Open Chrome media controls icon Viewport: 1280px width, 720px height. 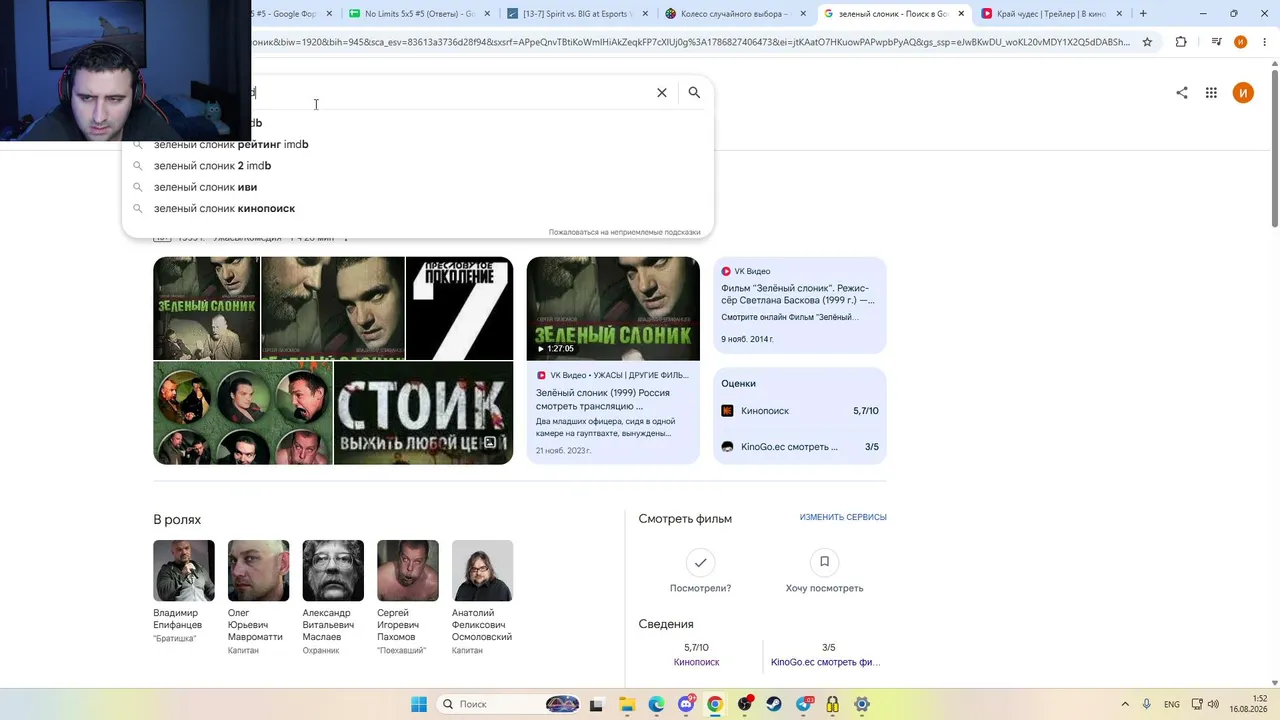click(x=1216, y=42)
